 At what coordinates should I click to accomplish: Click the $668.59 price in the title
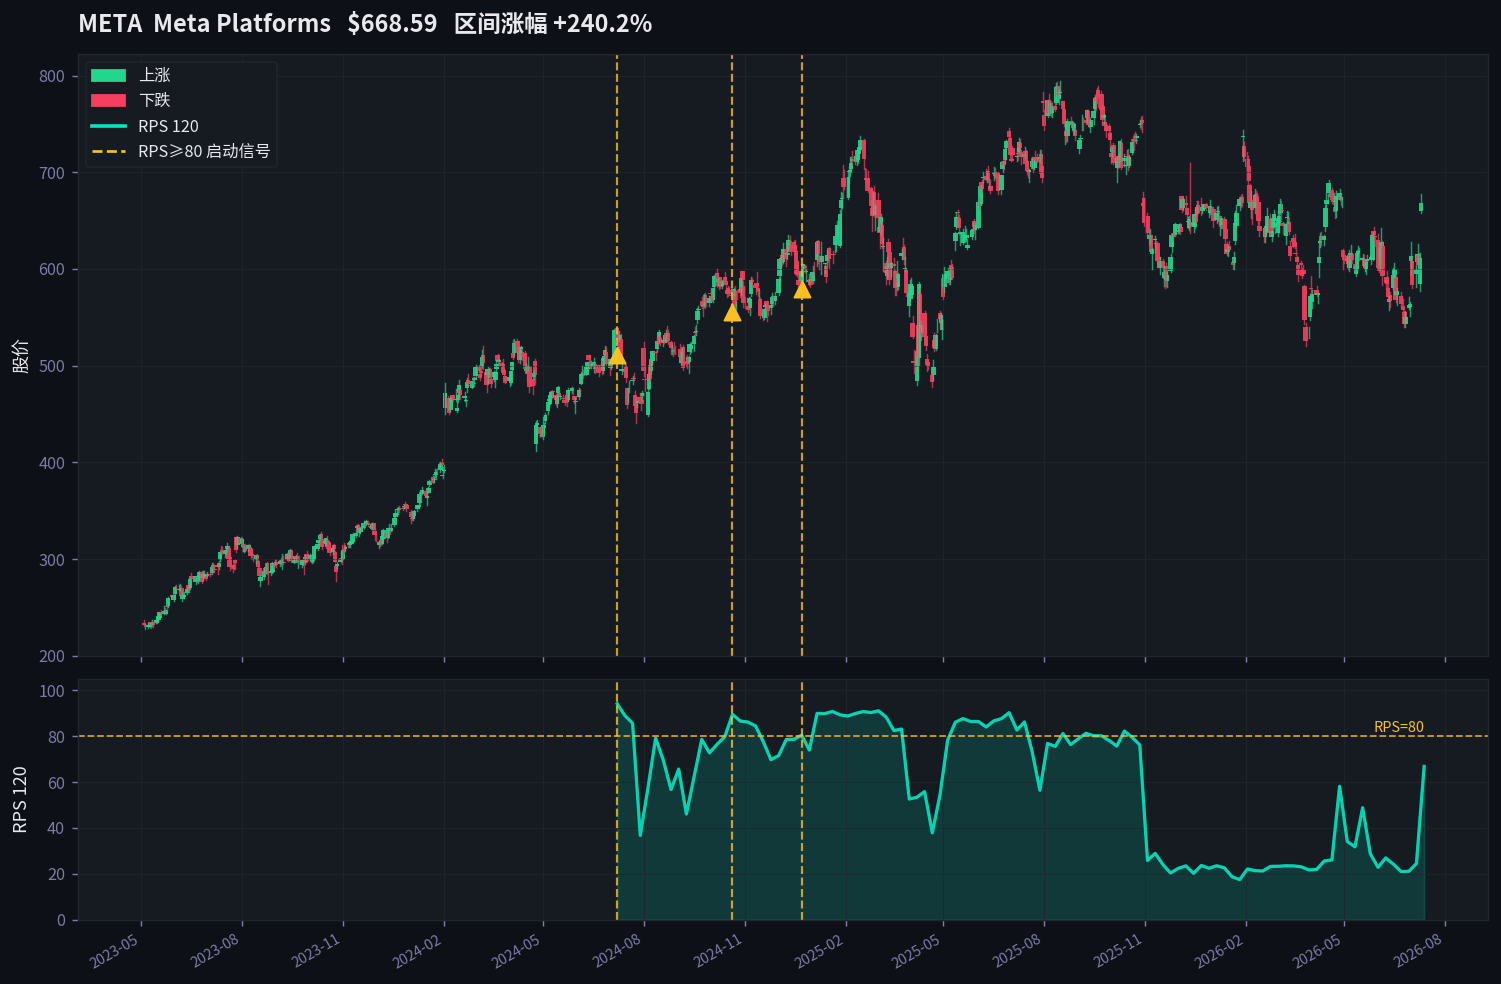pyautogui.click(x=392, y=23)
